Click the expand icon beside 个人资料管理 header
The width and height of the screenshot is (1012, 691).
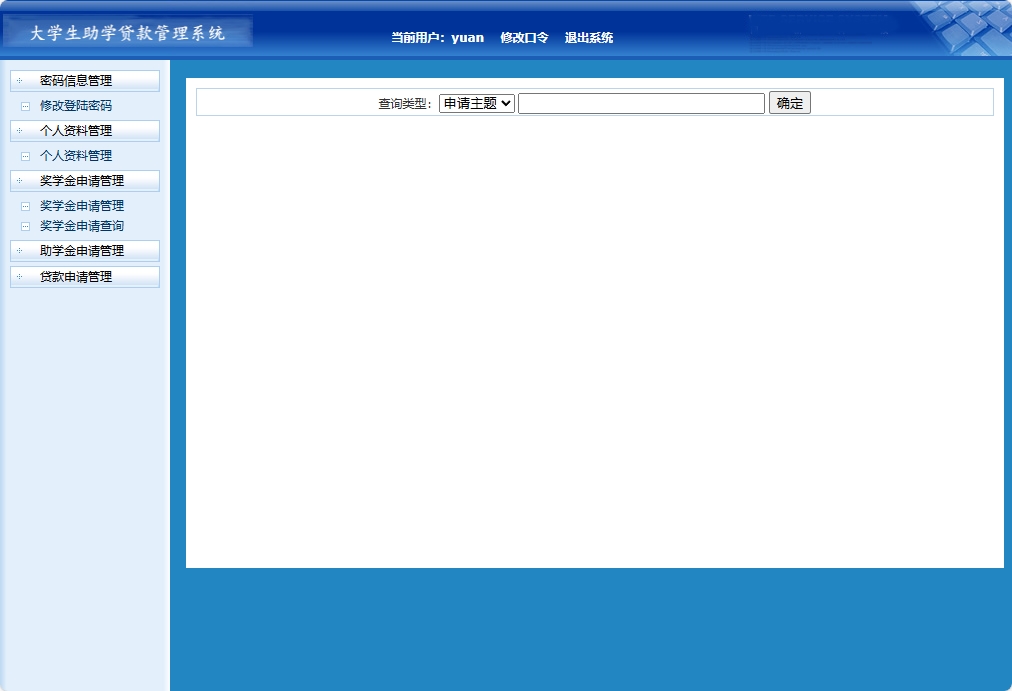tap(22, 130)
